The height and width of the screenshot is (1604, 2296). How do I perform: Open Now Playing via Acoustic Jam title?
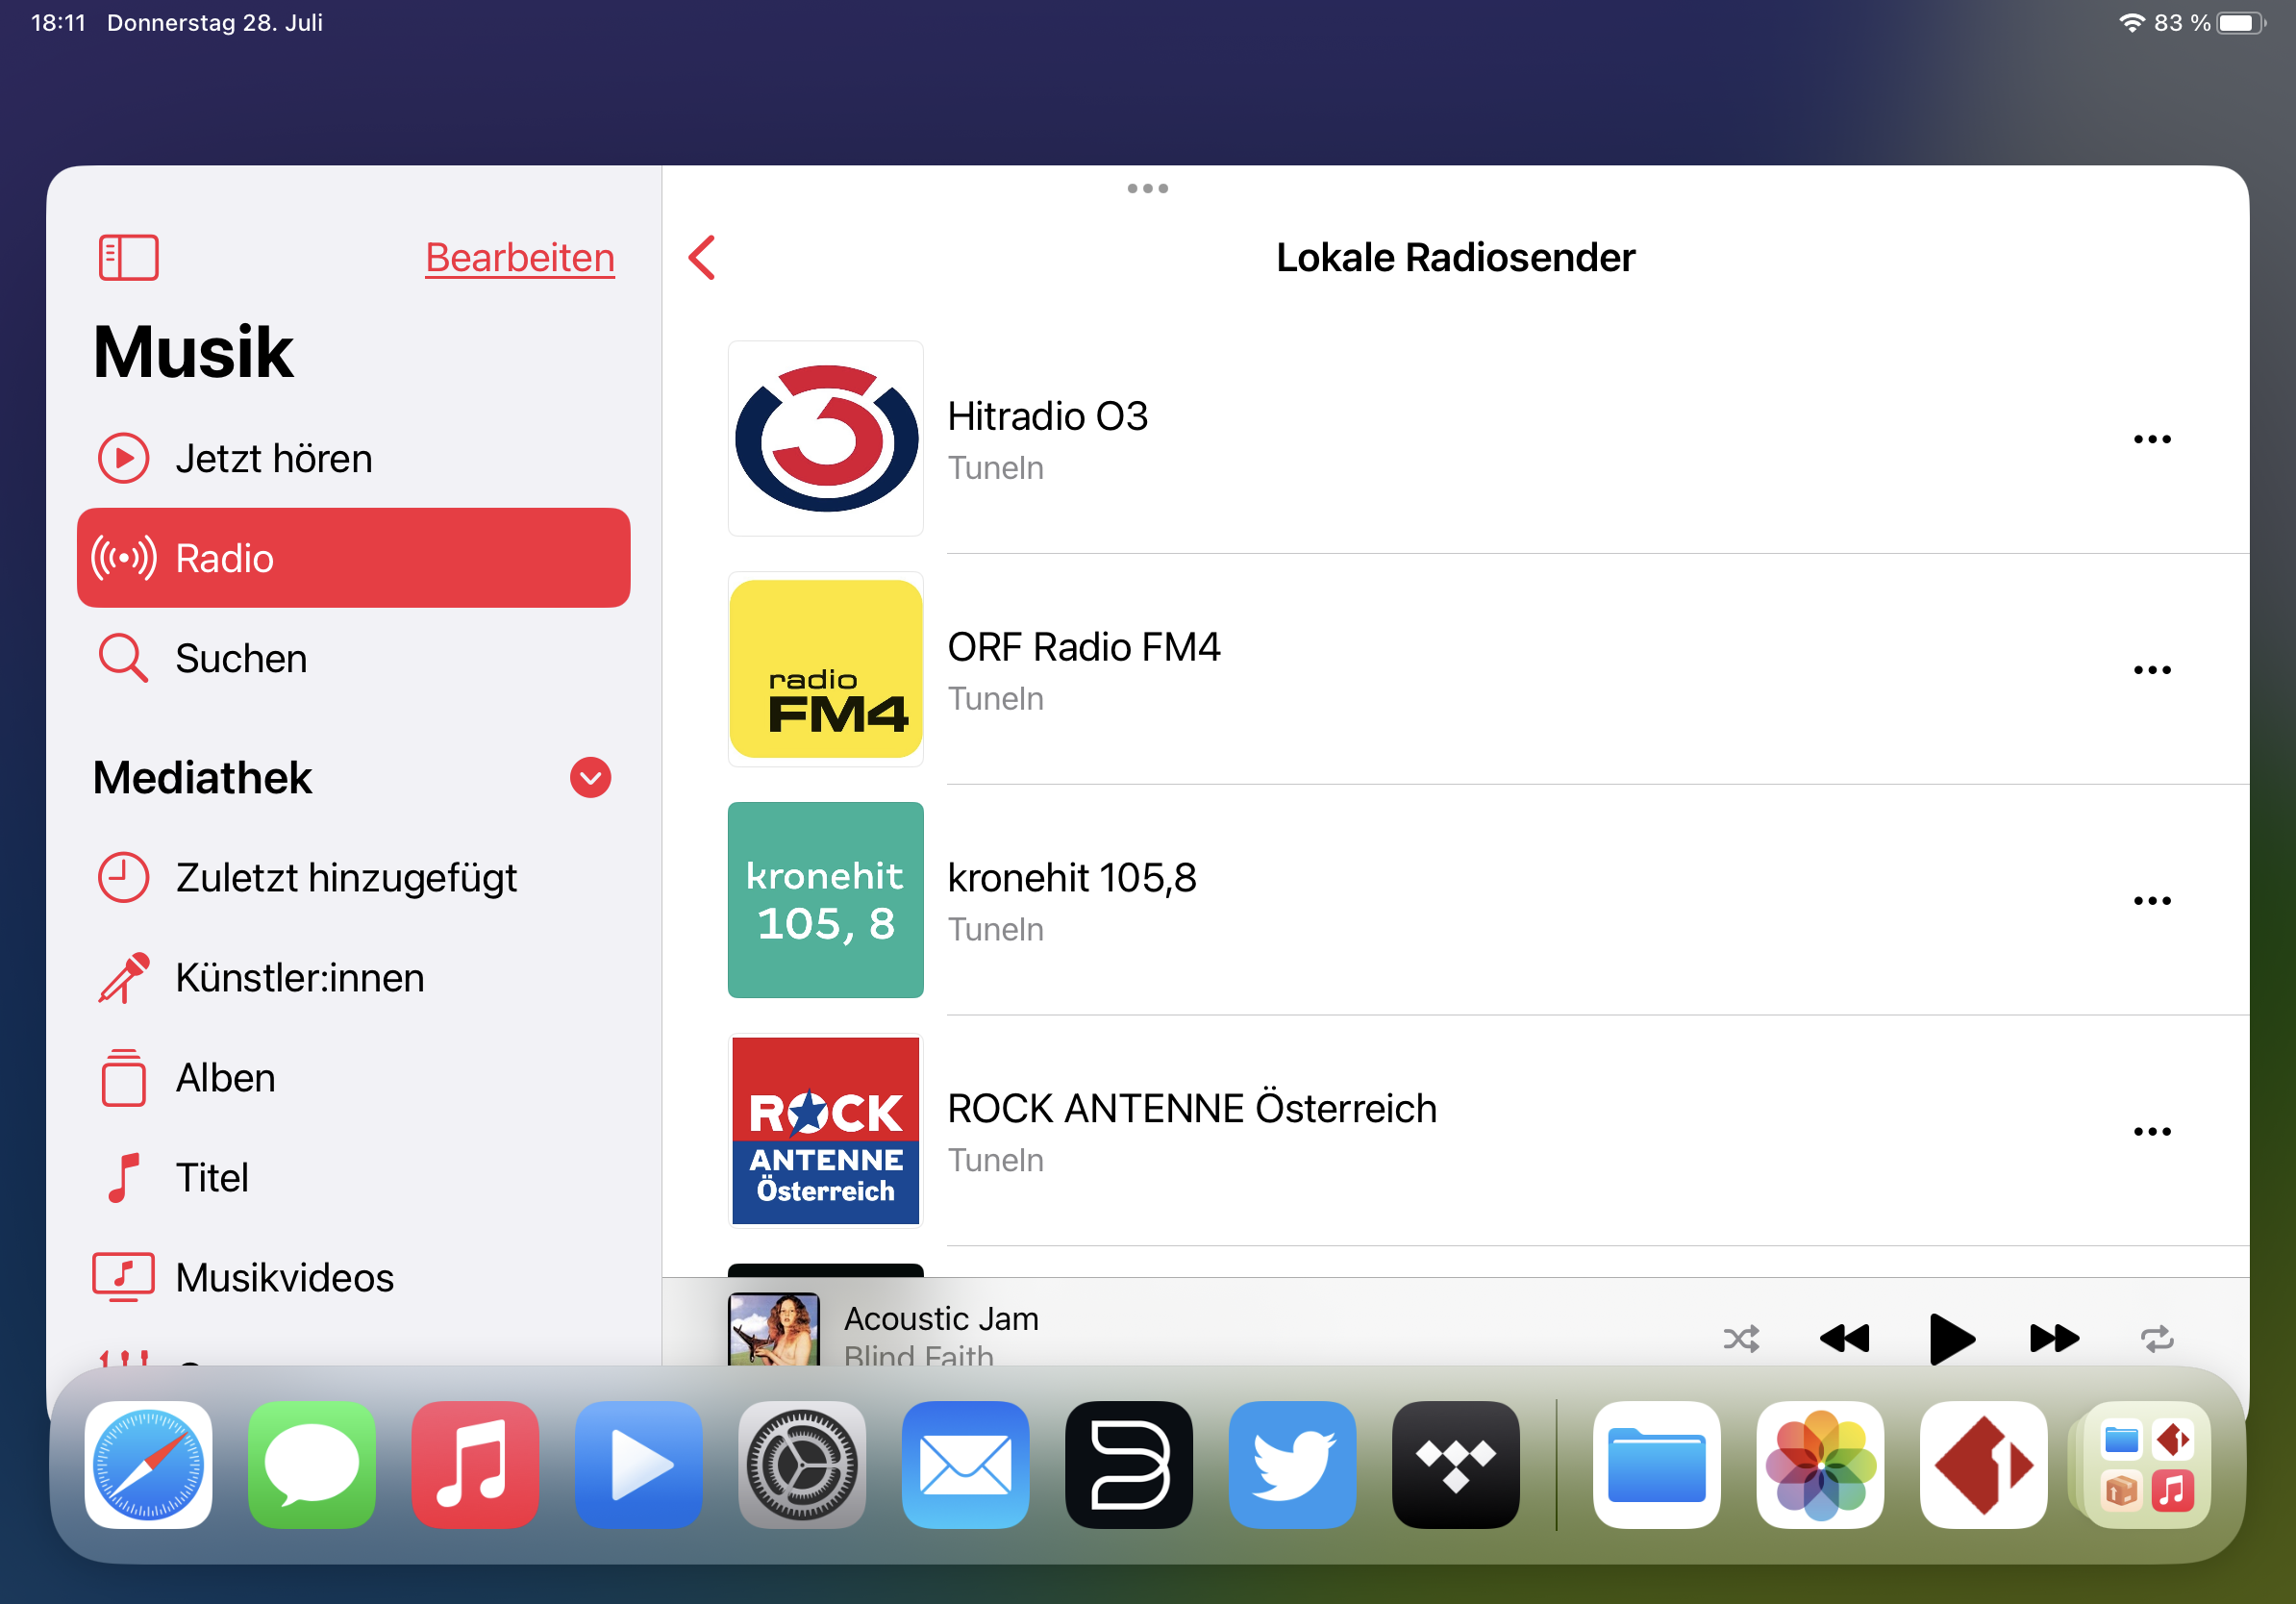941,1318
